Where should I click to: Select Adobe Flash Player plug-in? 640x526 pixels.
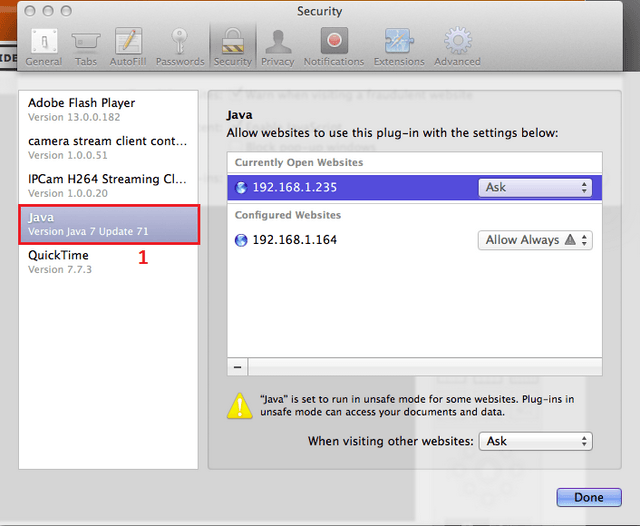tap(108, 109)
